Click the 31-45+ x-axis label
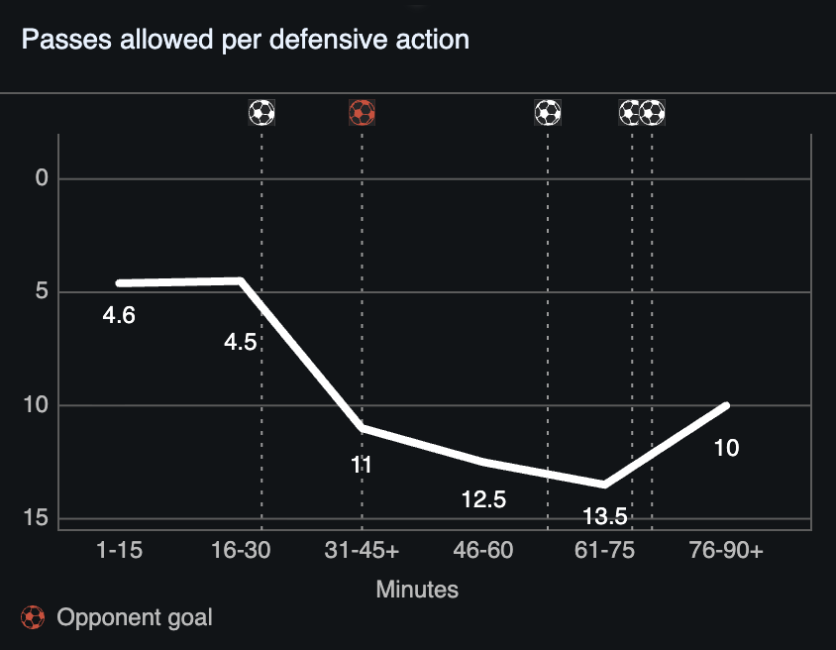This screenshot has width=836, height=650. pyautogui.click(x=362, y=553)
